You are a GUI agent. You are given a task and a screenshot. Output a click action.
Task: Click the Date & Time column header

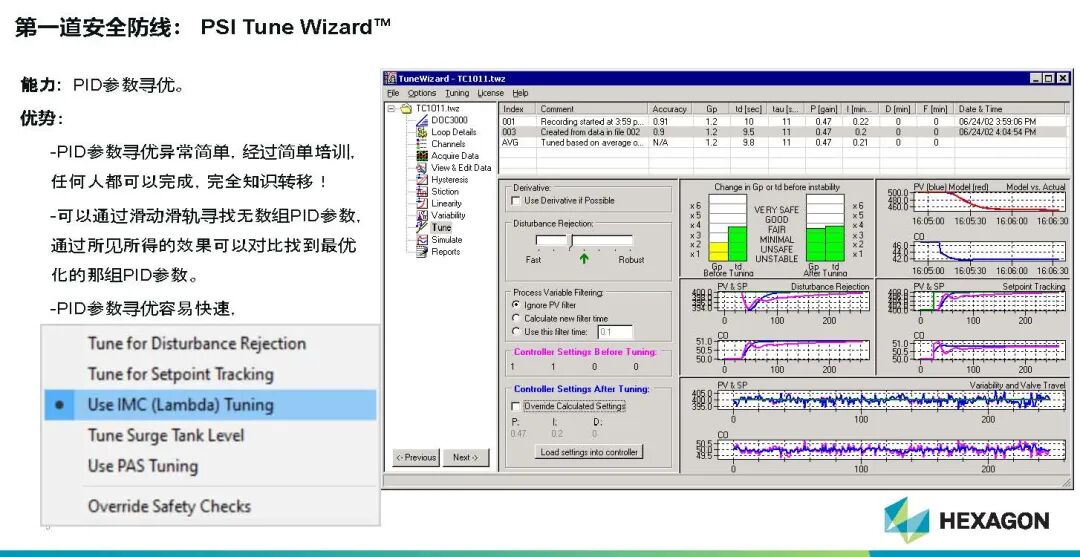click(1012, 109)
